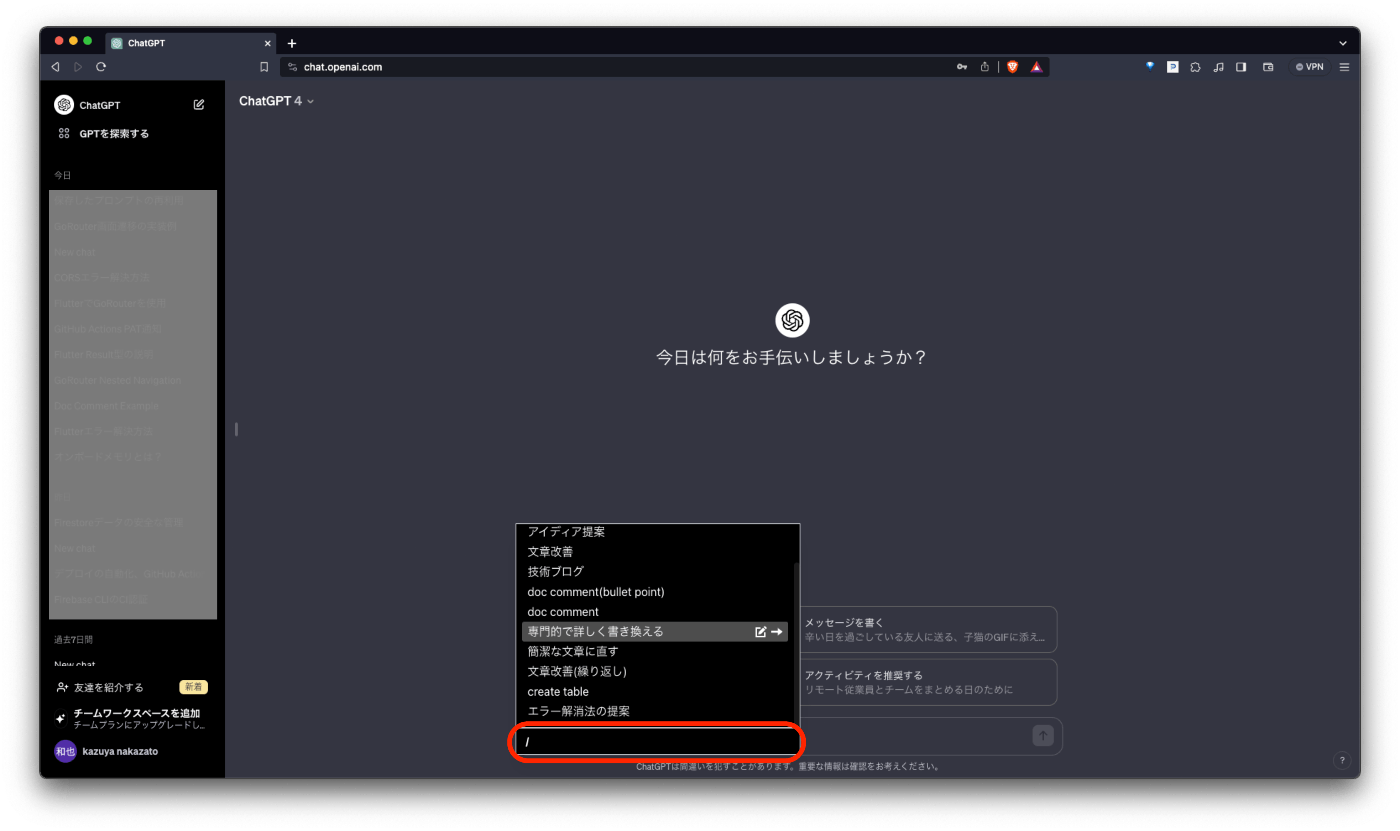The width and height of the screenshot is (1400, 831).
Task: Click the send message arrow button
Action: [x=1043, y=736]
